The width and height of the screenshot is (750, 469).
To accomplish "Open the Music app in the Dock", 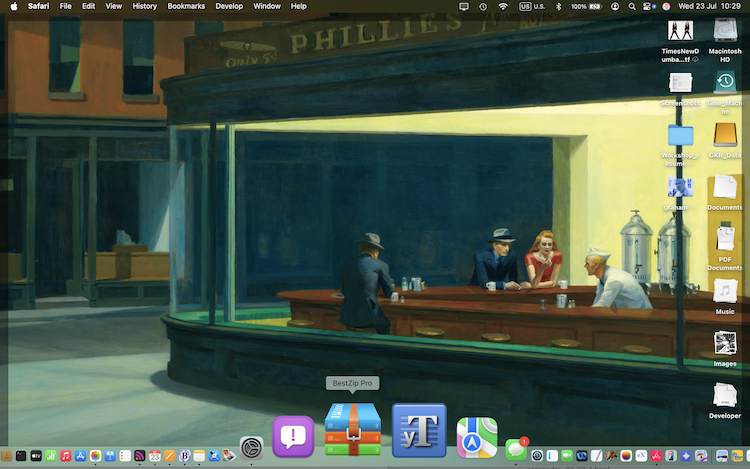I will coord(66,456).
